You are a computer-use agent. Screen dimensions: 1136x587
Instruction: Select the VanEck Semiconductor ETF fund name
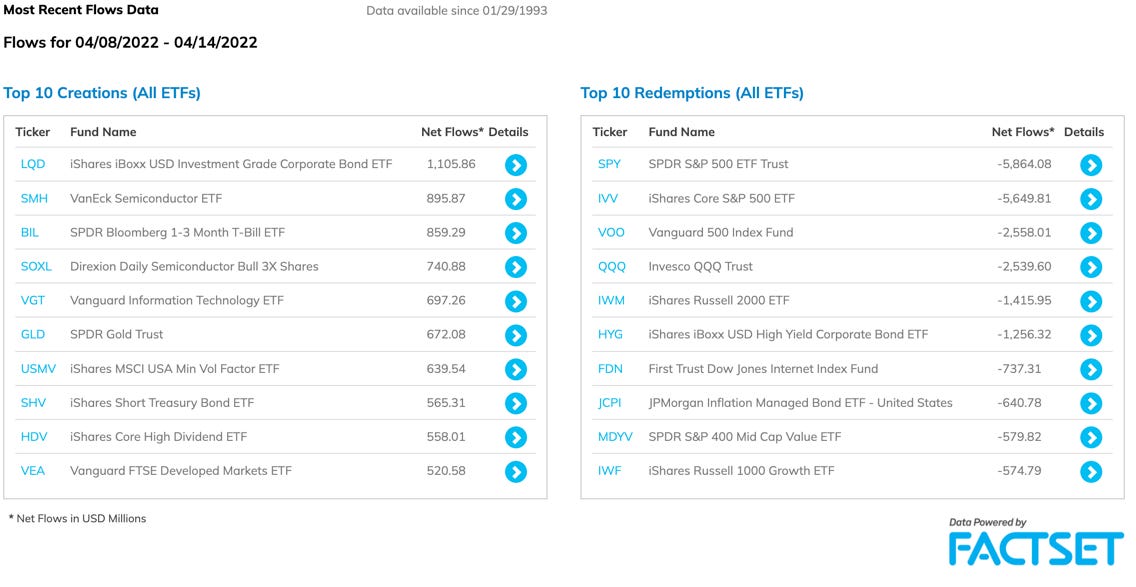click(x=146, y=198)
